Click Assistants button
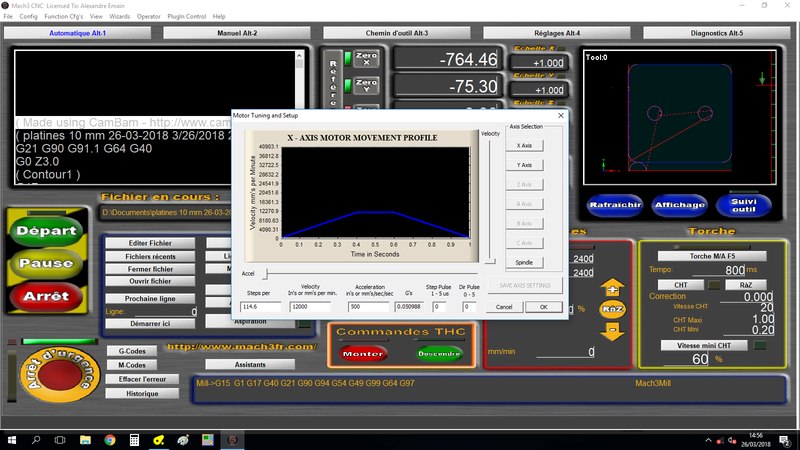This screenshot has width=800, height=450. 250,365
